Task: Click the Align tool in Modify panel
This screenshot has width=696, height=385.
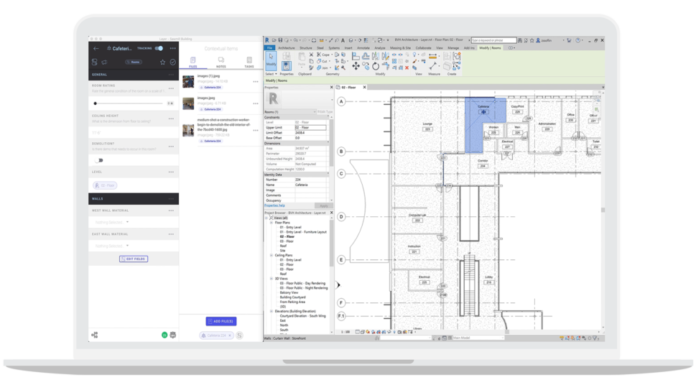Action: (356, 56)
